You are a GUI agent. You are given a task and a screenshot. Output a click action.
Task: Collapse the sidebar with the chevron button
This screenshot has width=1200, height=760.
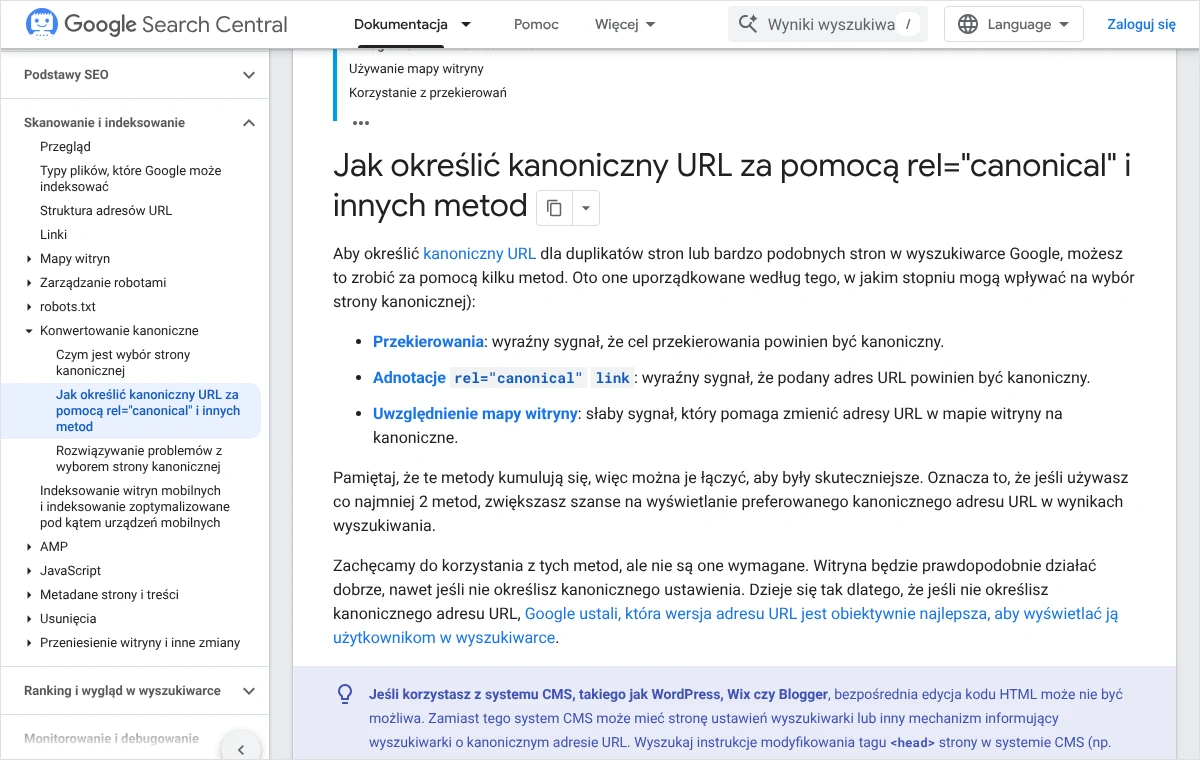click(240, 749)
